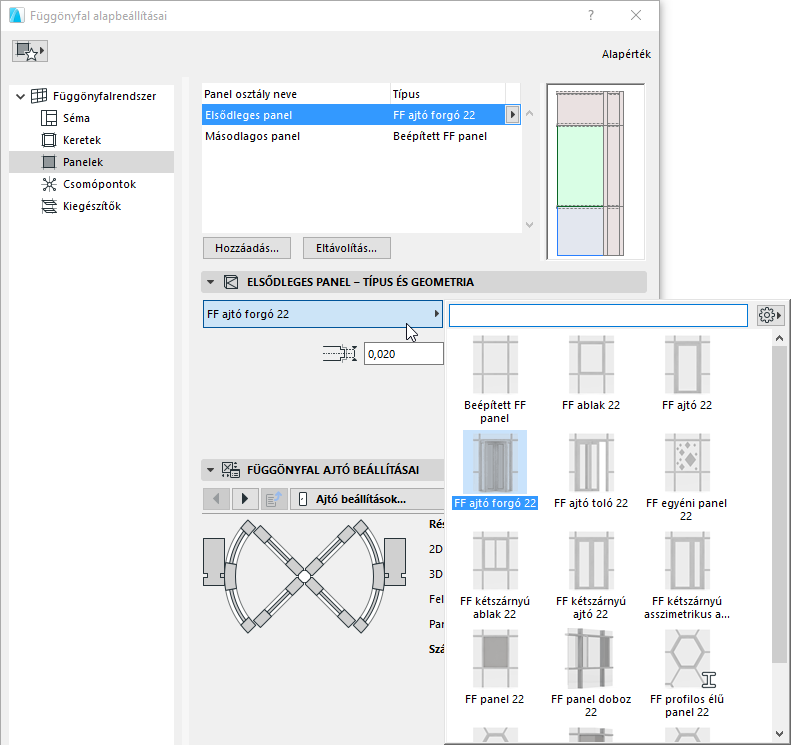Choose FF ajtó 22 thumbnail
Screen dimensions: 791x745
point(687,365)
